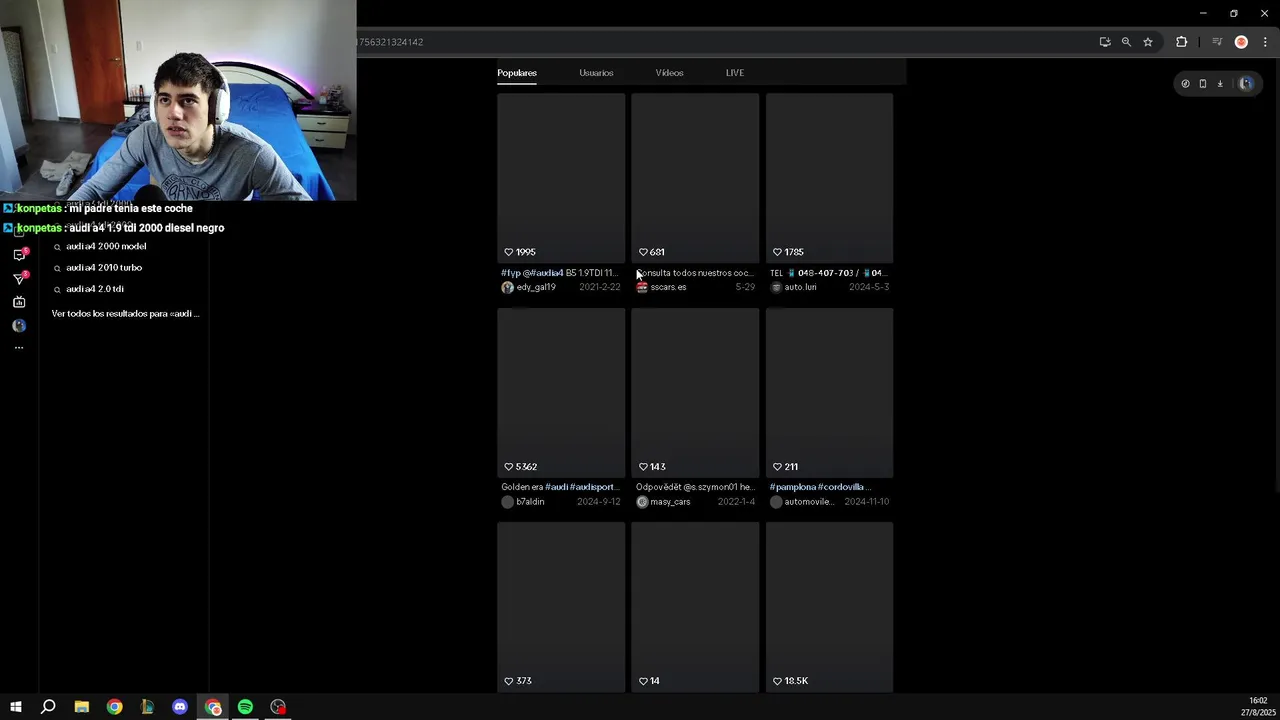Open video thumbnail with 681 likes
Image resolution: width=1280 pixels, height=720 pixels.
point(695,178)
